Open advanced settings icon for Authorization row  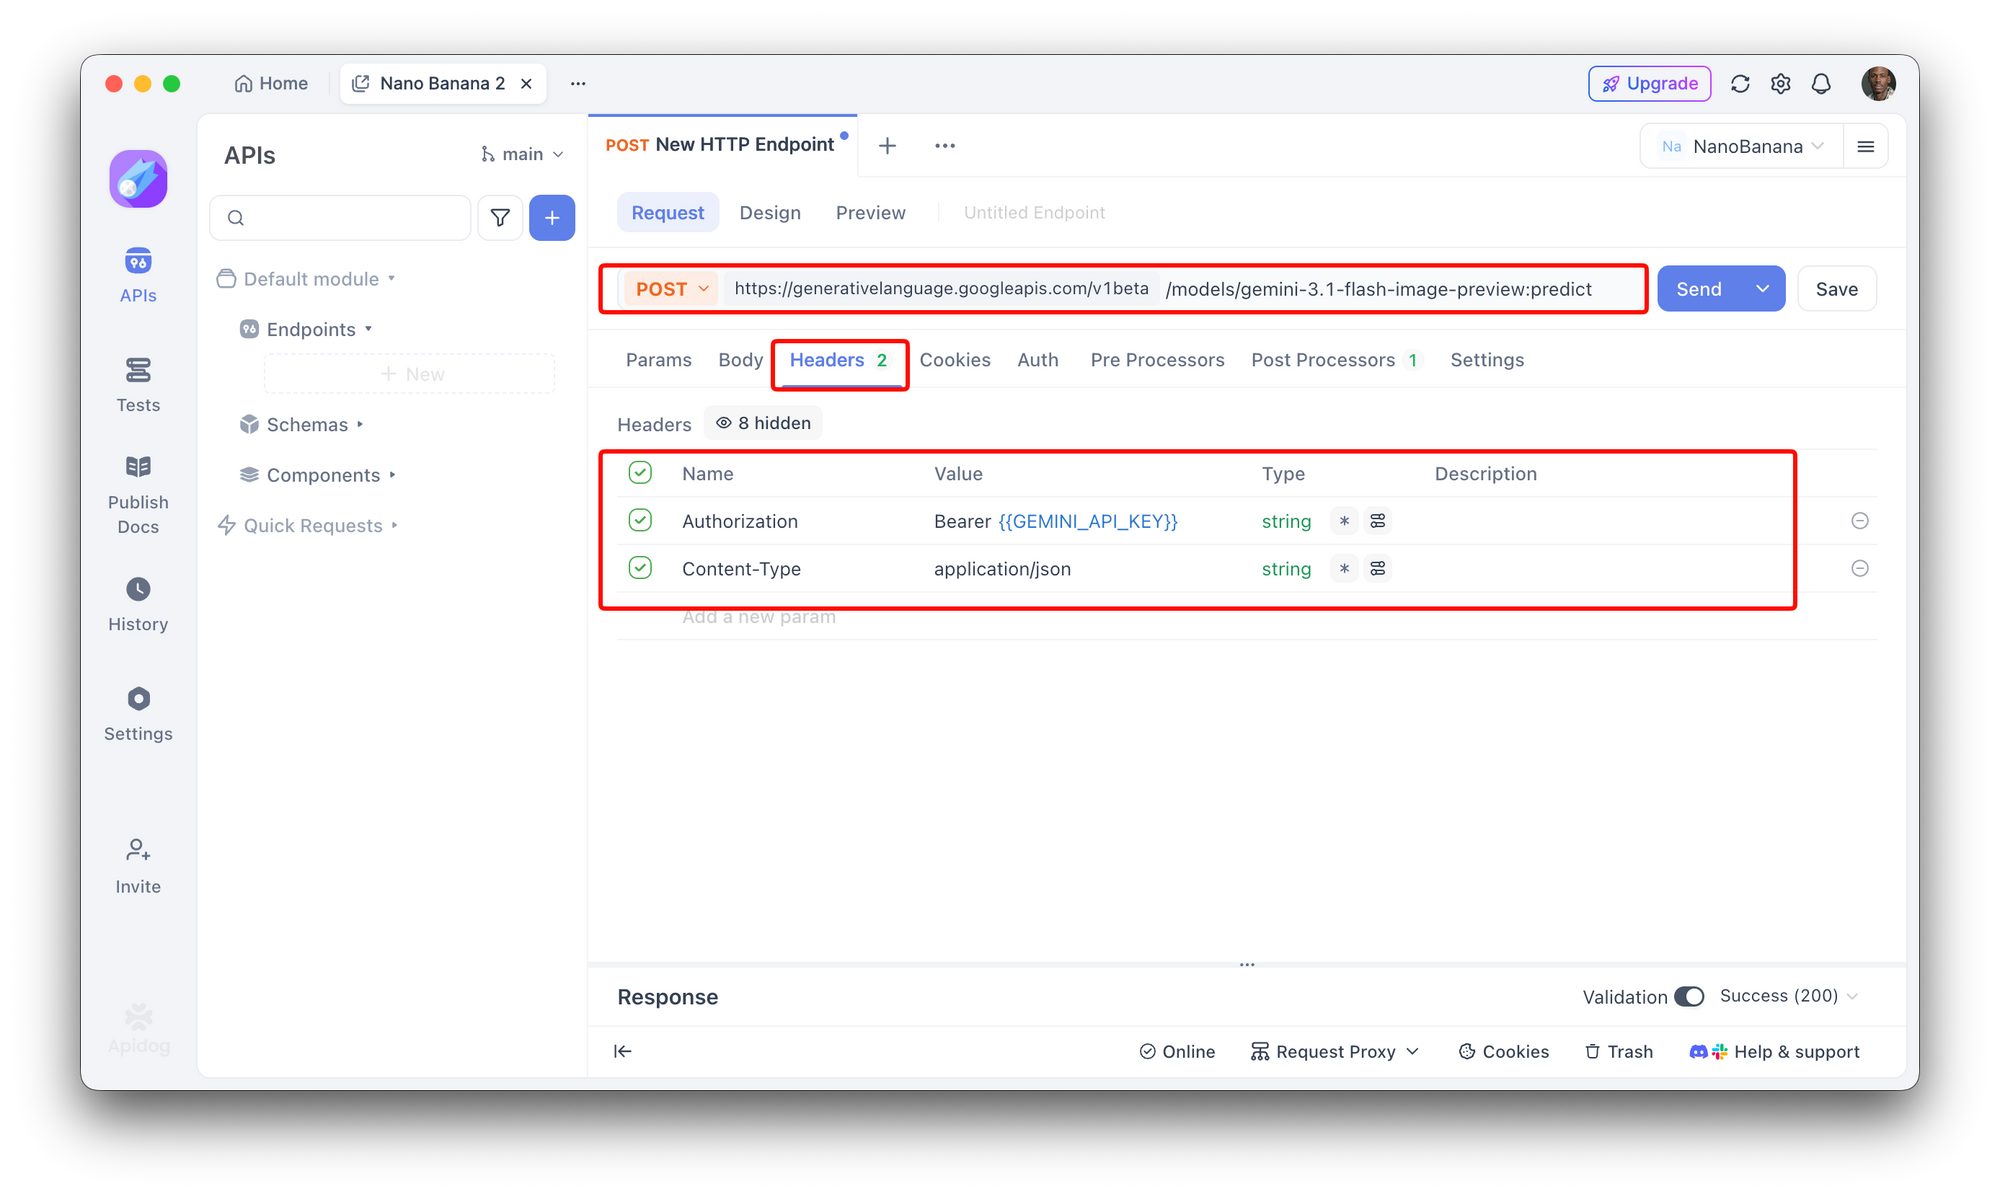point(1378,521)
